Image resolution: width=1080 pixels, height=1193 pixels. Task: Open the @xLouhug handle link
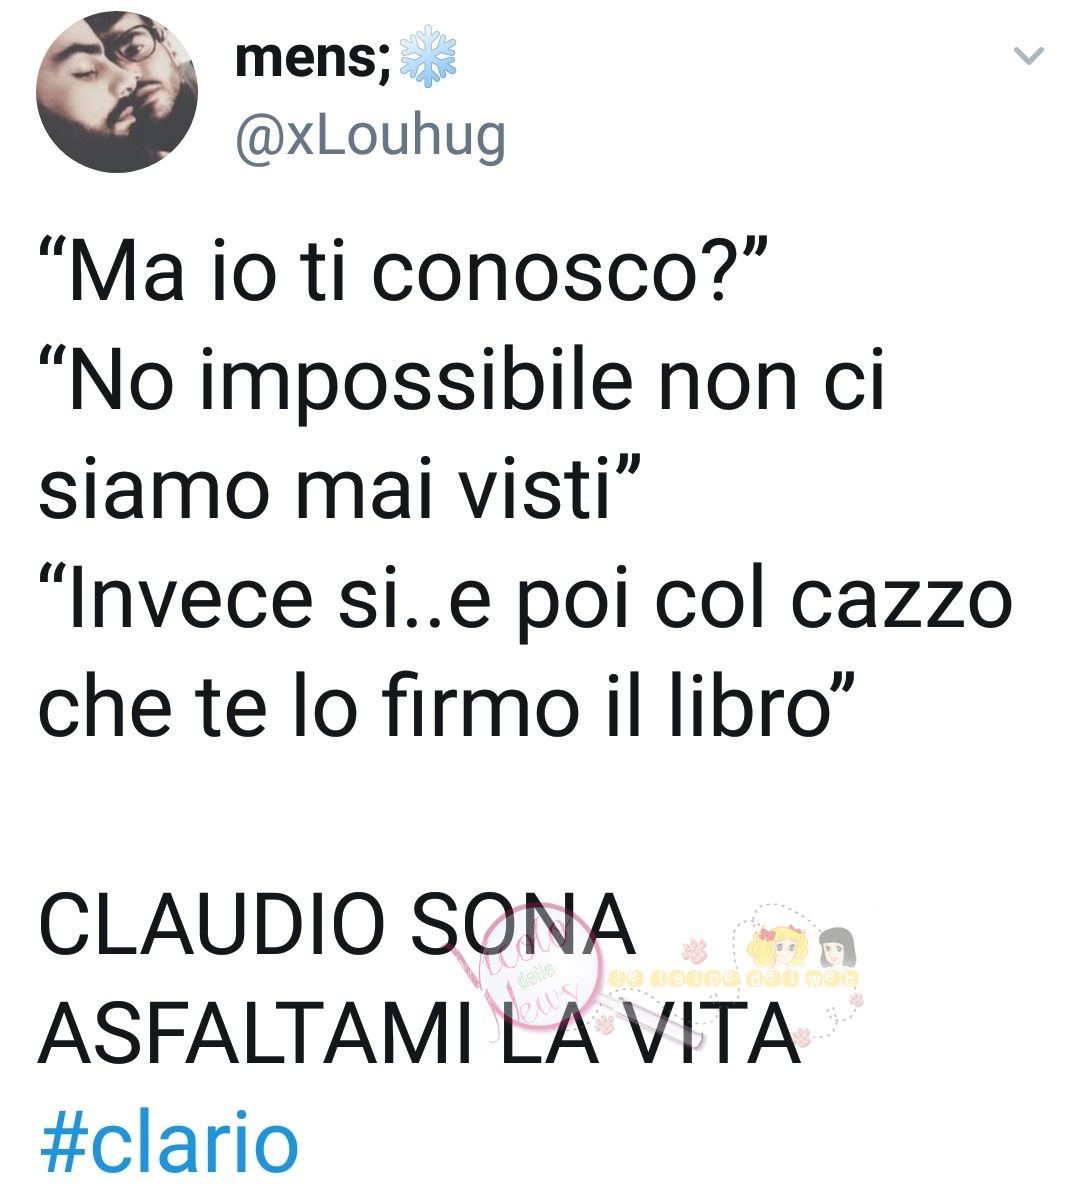click(x=371, y=137)
